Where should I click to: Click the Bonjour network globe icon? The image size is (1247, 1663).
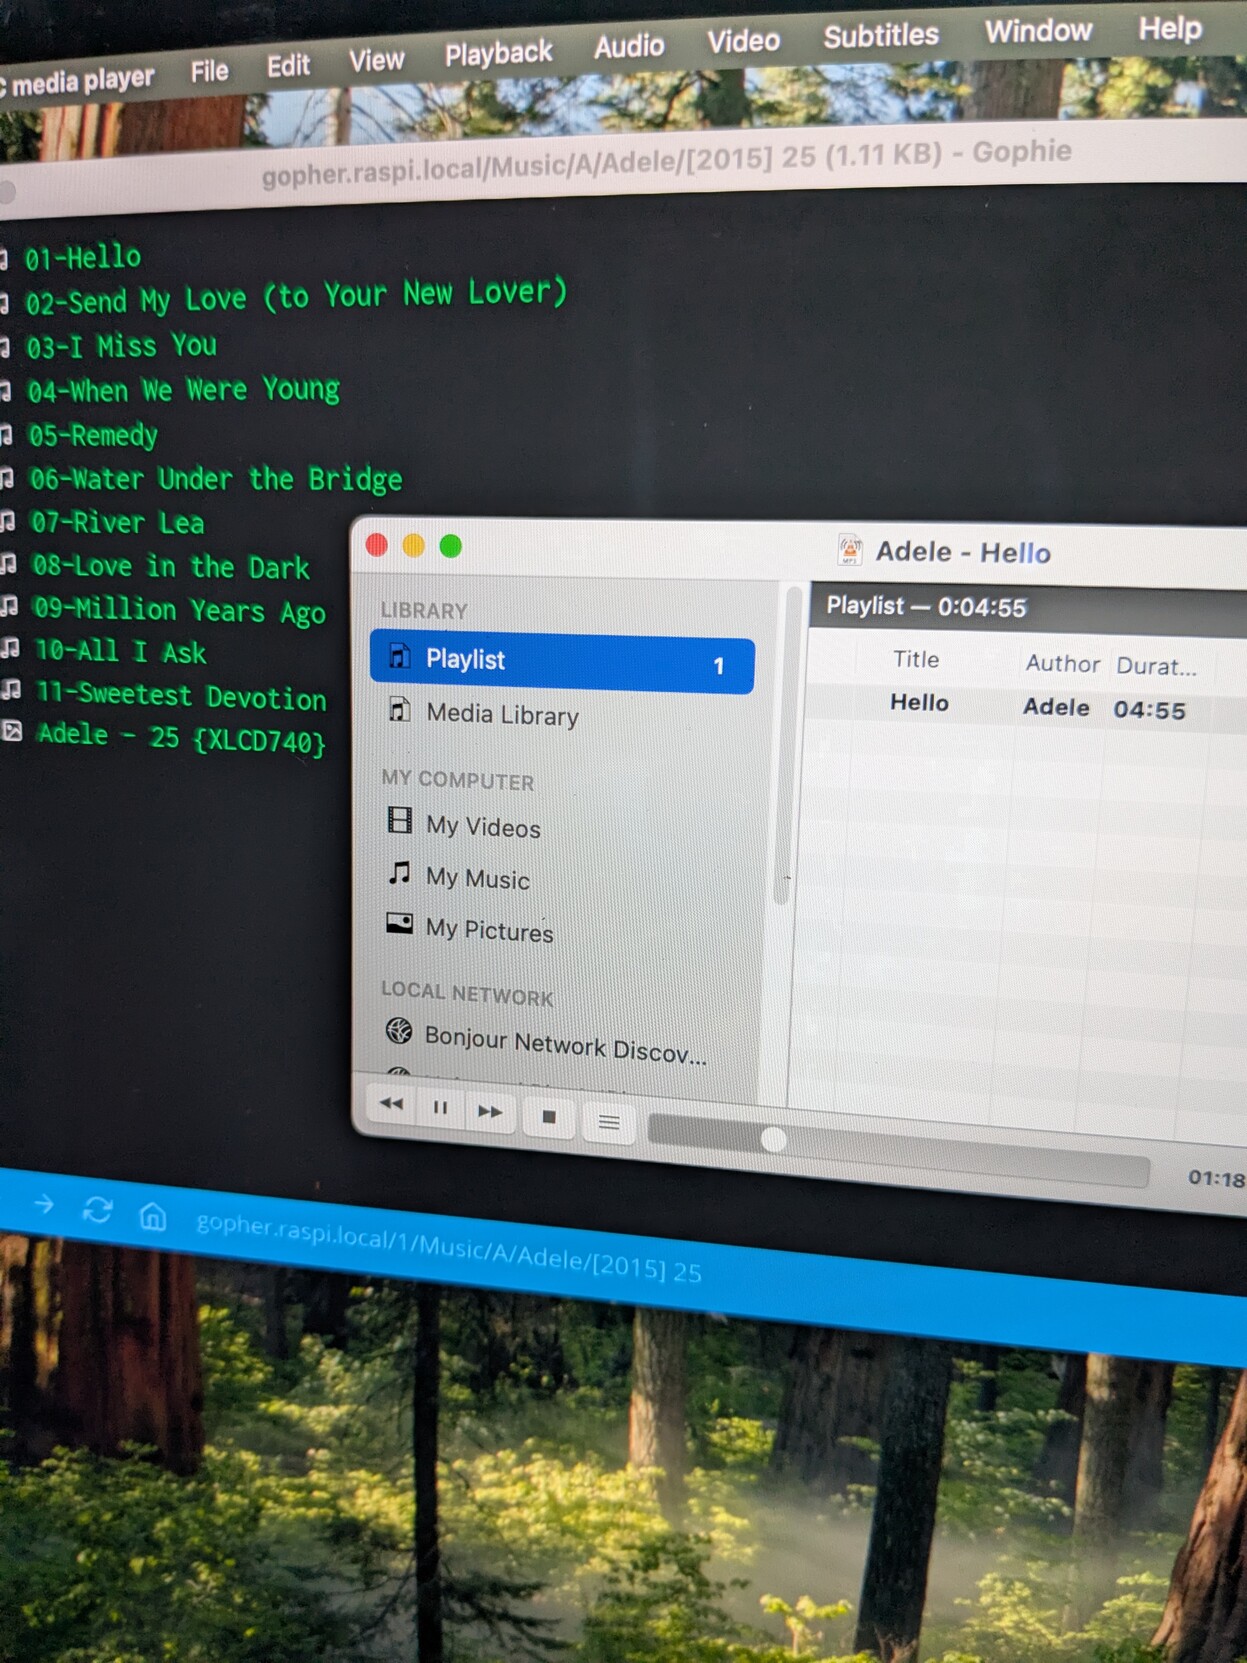tap(399, 1030)
